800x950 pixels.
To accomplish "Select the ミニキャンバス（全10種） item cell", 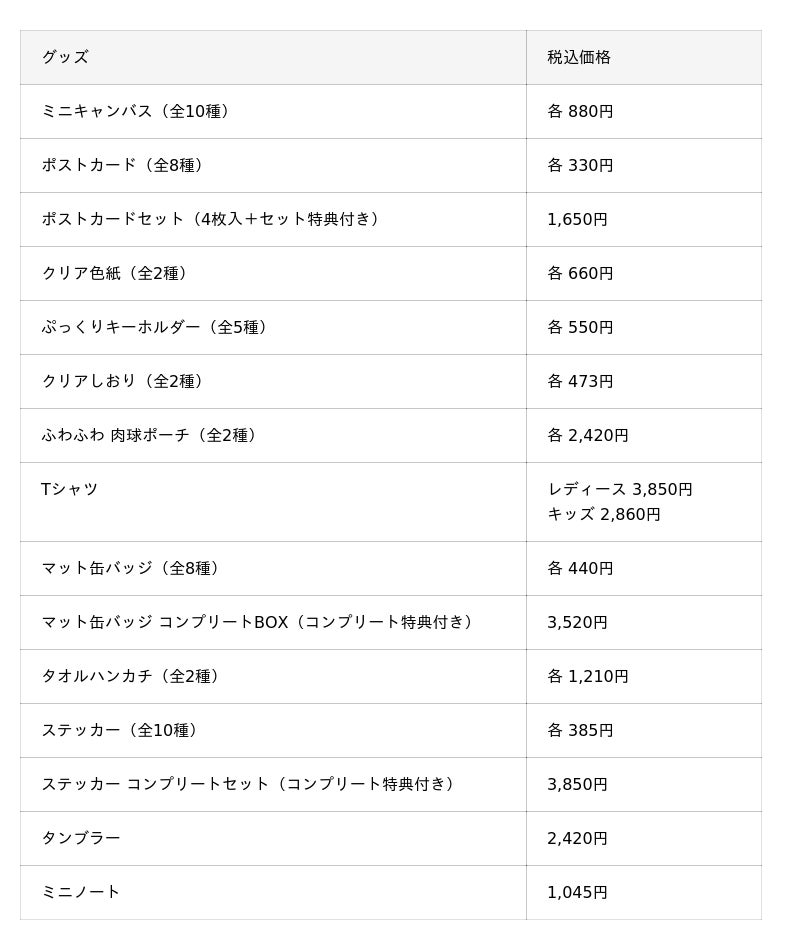I will (273, 111).
